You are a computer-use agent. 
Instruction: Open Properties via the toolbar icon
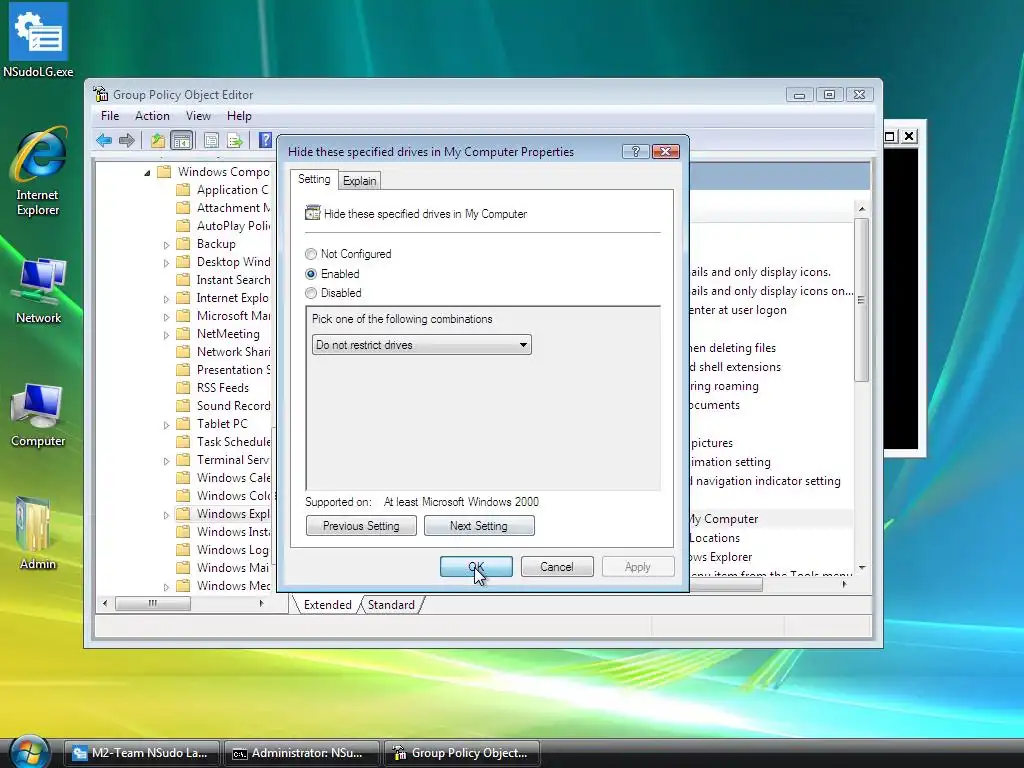click(x=211, y=140)
